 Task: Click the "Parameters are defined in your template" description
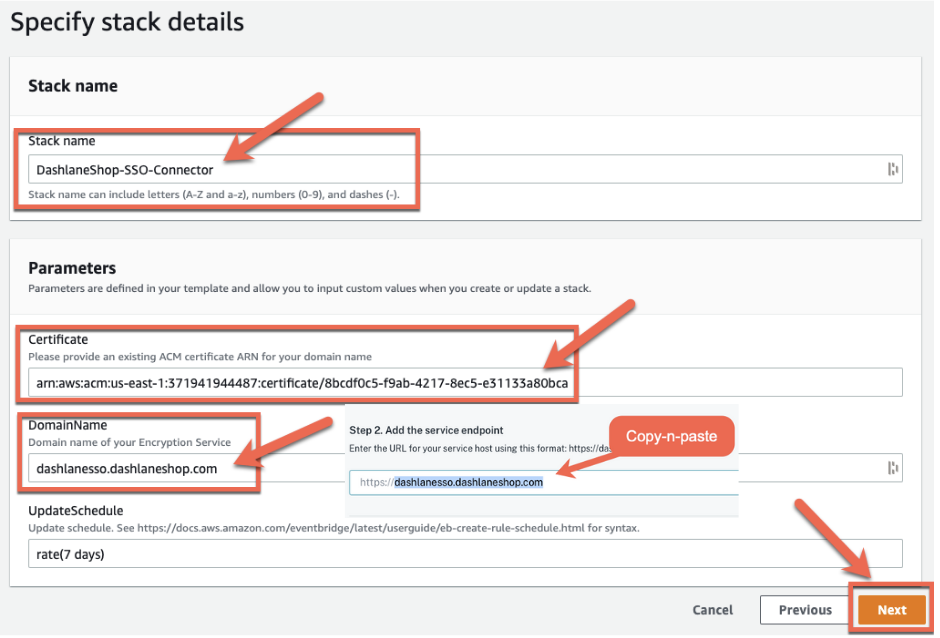tap(309, 288)
